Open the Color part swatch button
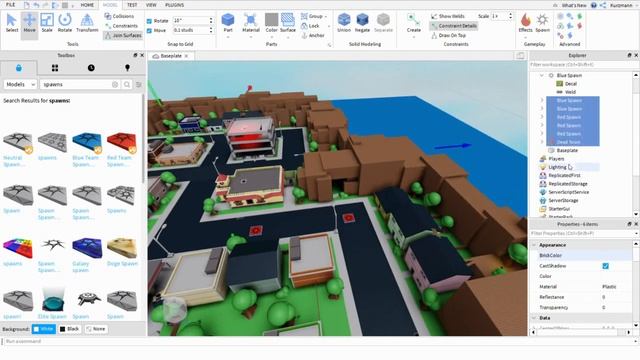640x360 pixels. coord(271,23)
